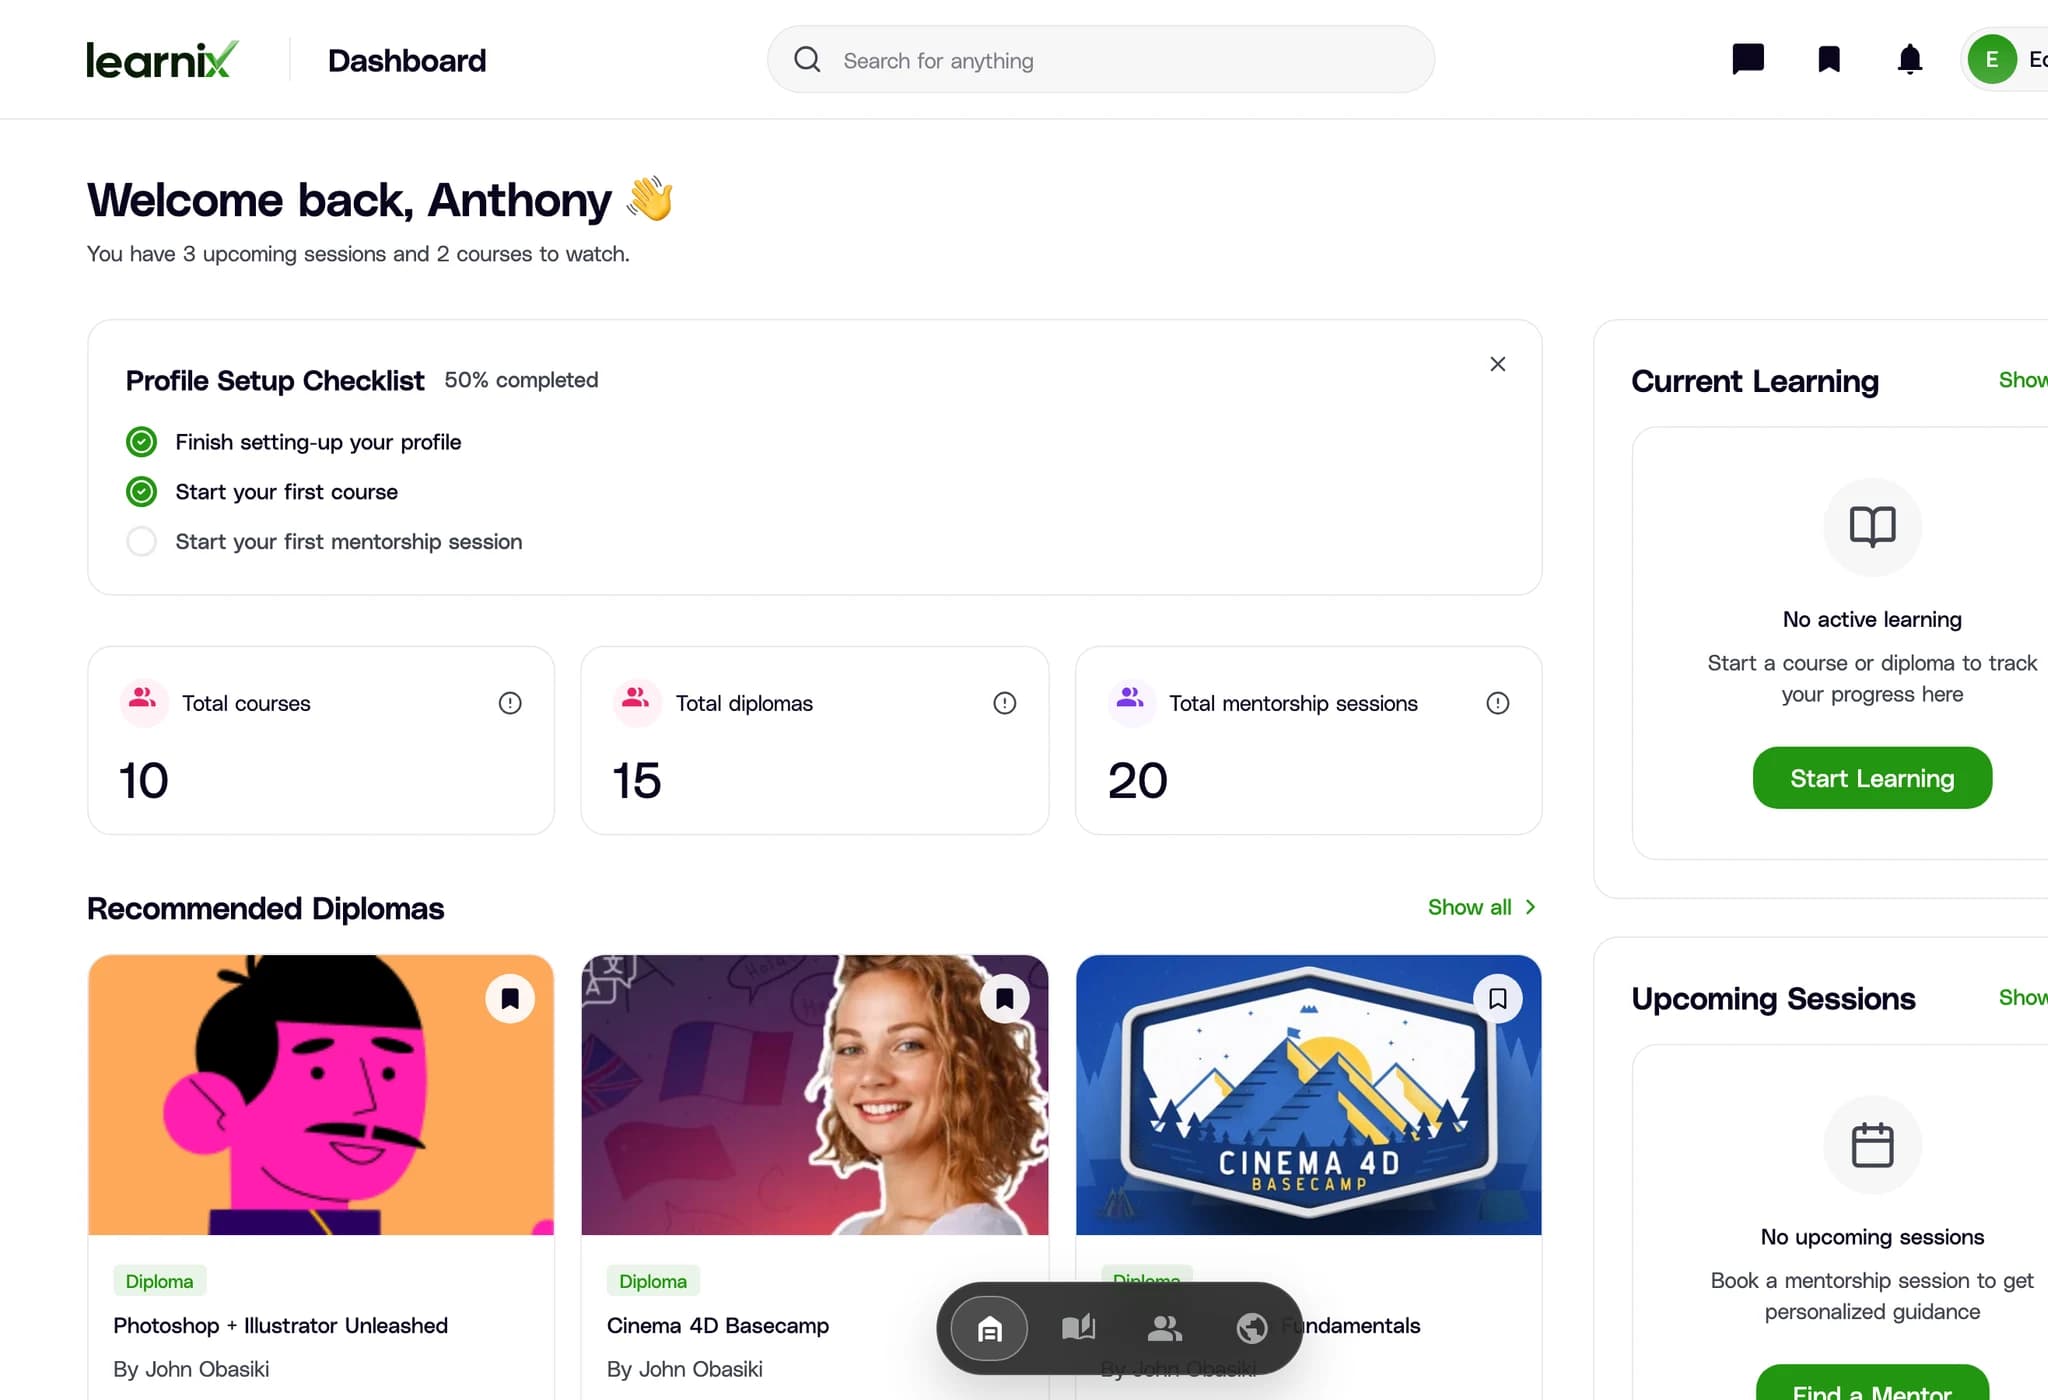Click the Start Learning button
This screenshot has height=1400, width=2048.
tap(1872, 778)
